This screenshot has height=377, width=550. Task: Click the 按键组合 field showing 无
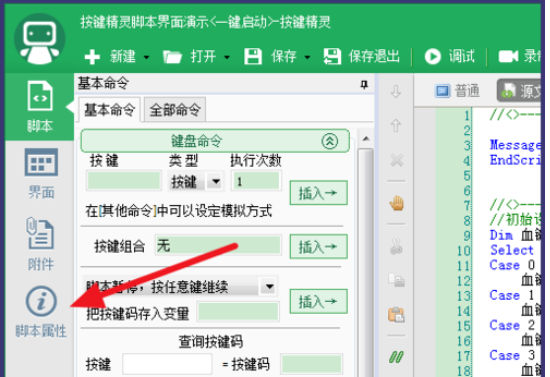pos(218,245)
